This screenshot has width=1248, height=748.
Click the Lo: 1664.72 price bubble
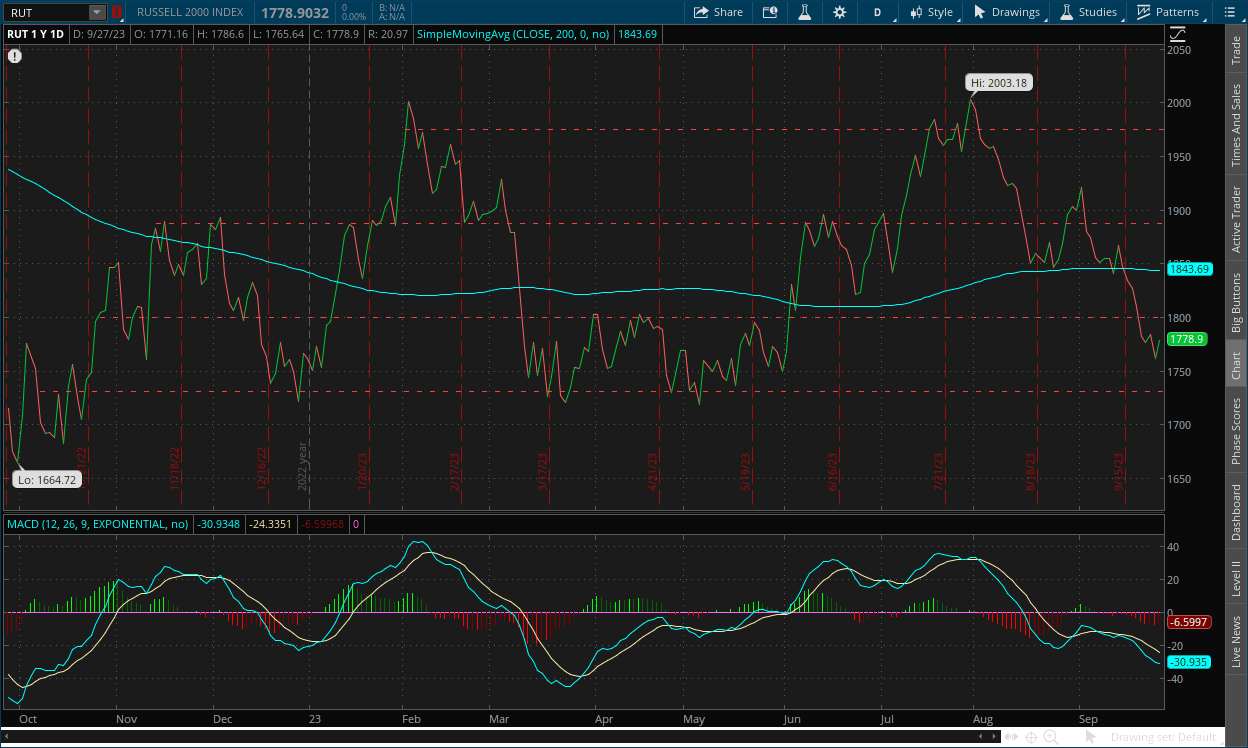tap(47, 479)
